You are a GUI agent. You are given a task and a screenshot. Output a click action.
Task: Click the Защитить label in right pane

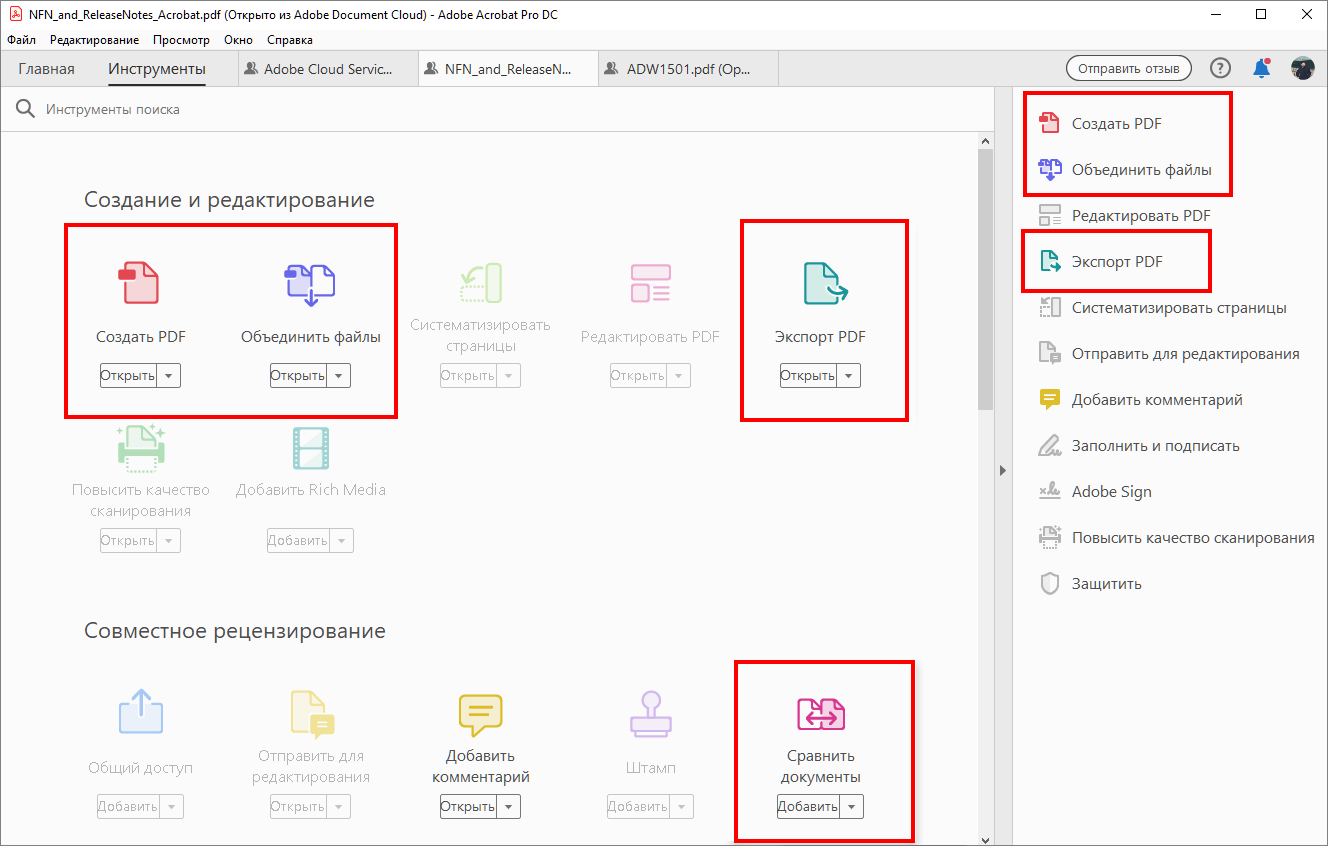1107,583
